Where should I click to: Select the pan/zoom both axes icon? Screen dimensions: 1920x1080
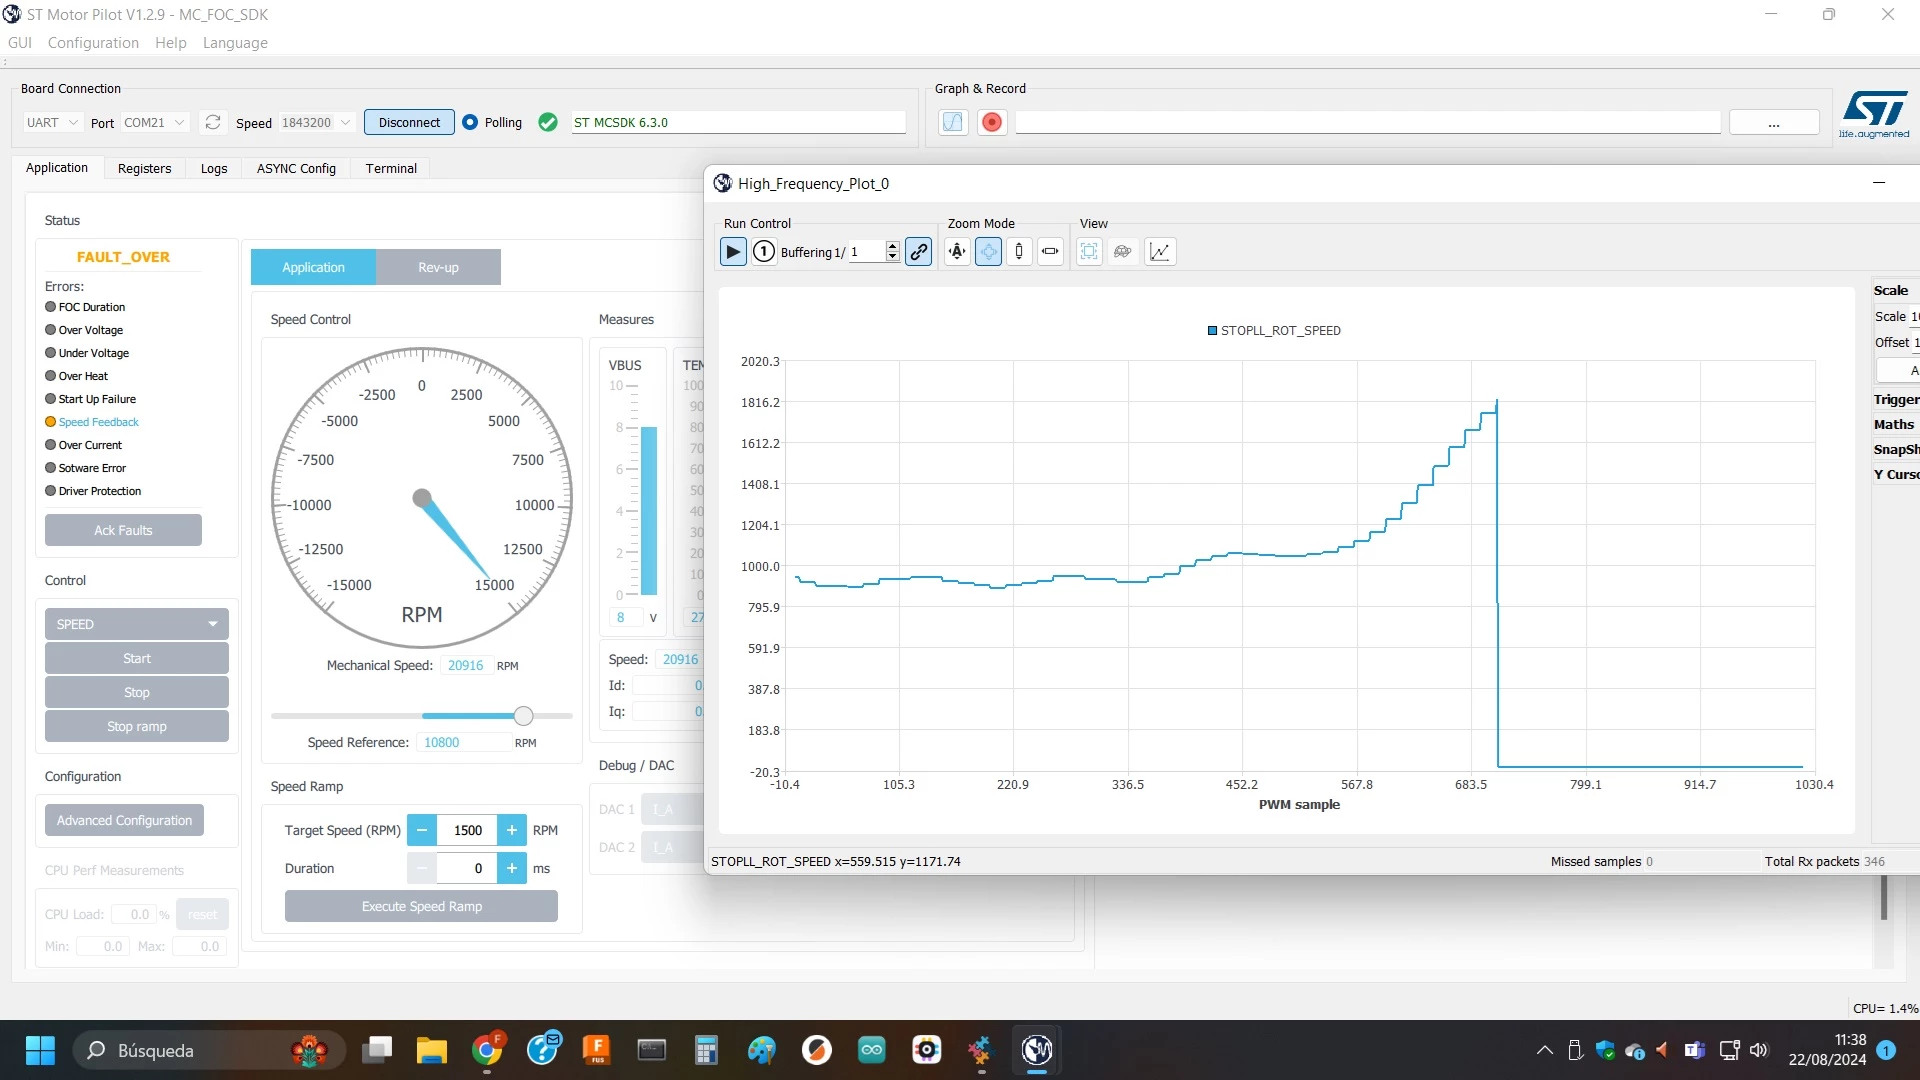pos(988,252)
